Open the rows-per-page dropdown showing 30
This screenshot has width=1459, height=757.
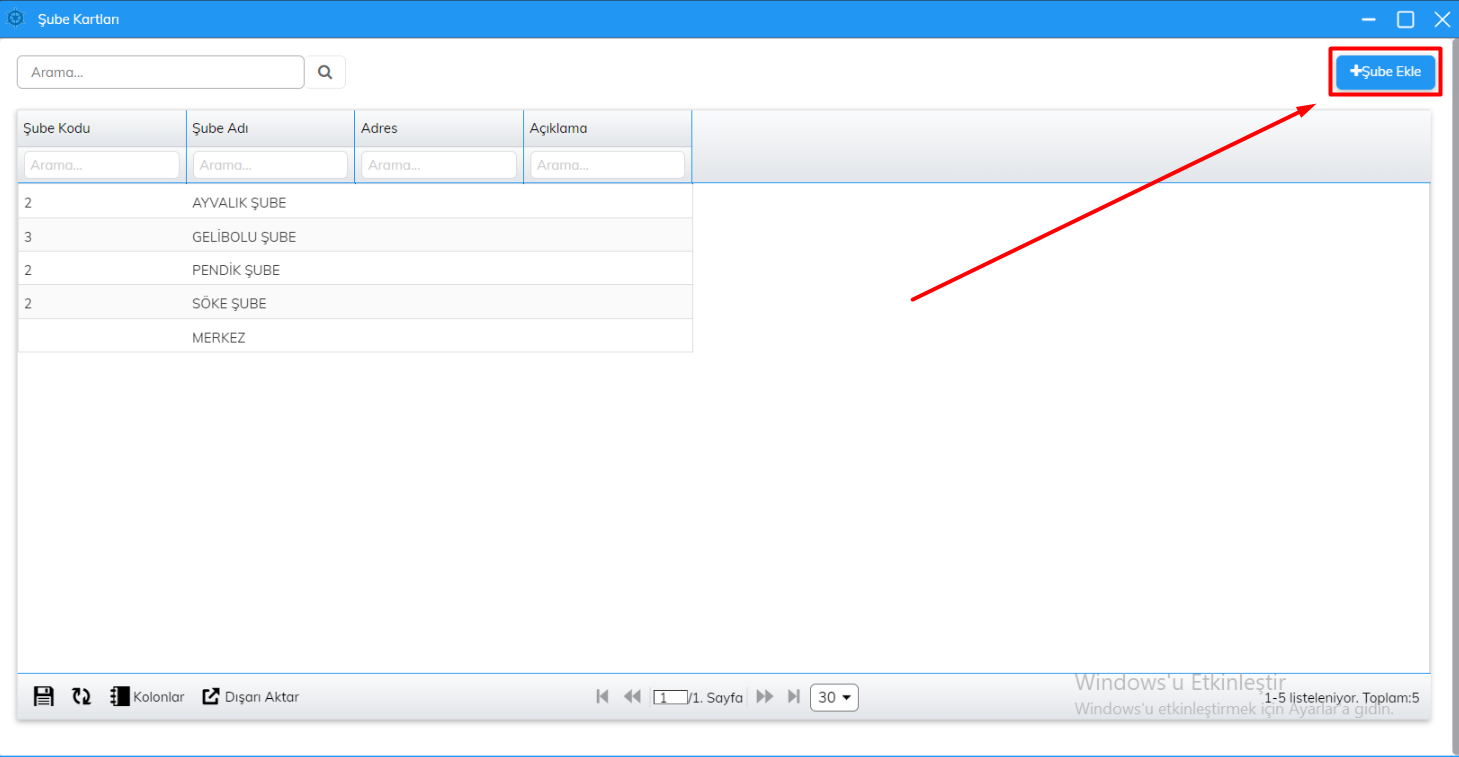point(834,697)
